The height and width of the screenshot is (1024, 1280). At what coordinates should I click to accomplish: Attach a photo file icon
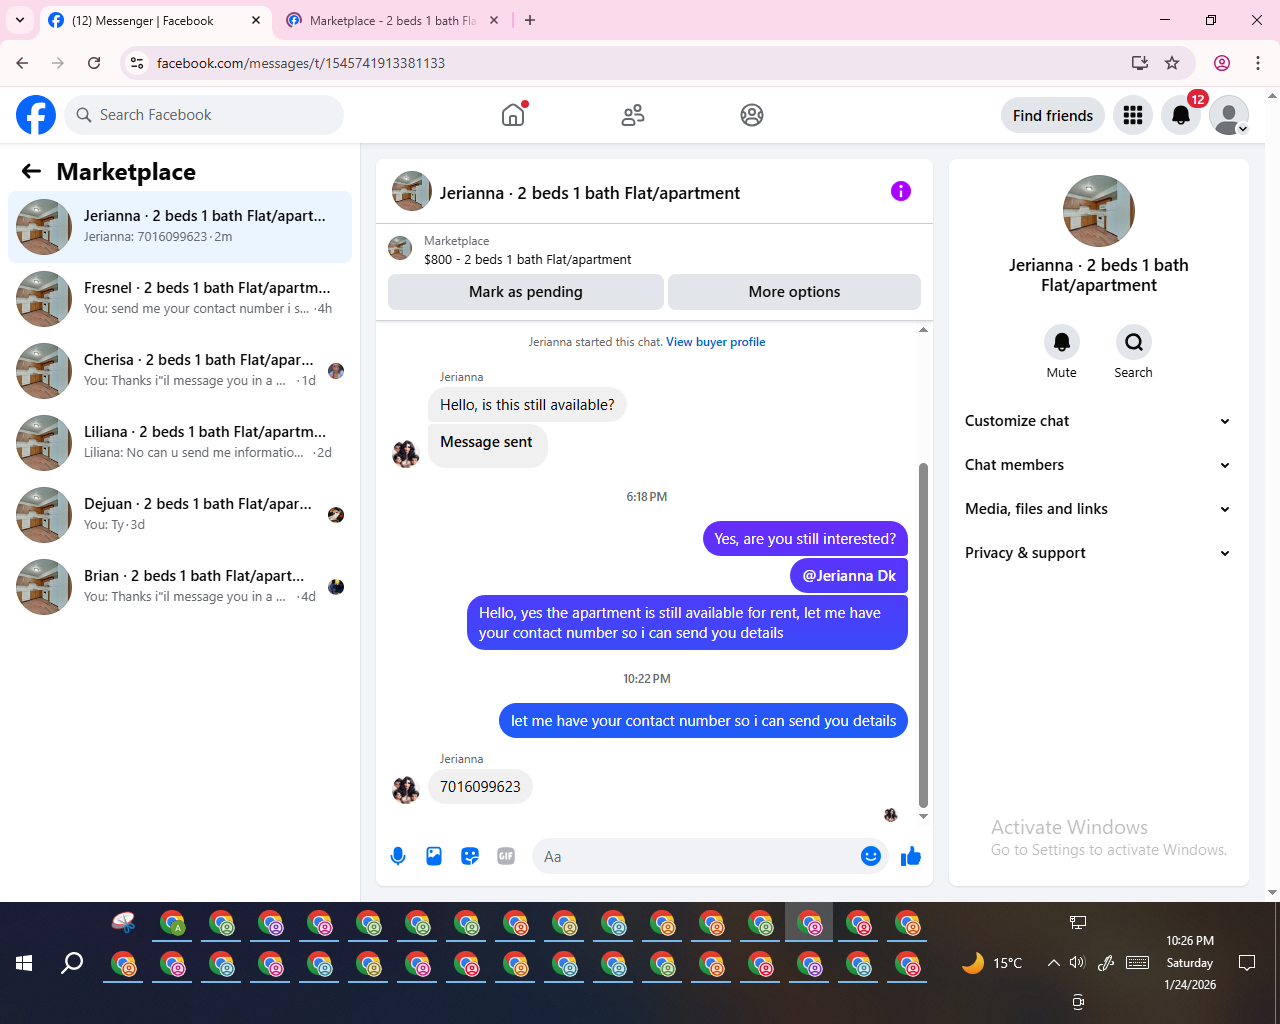pyautogui.click(x=434, y=856)
